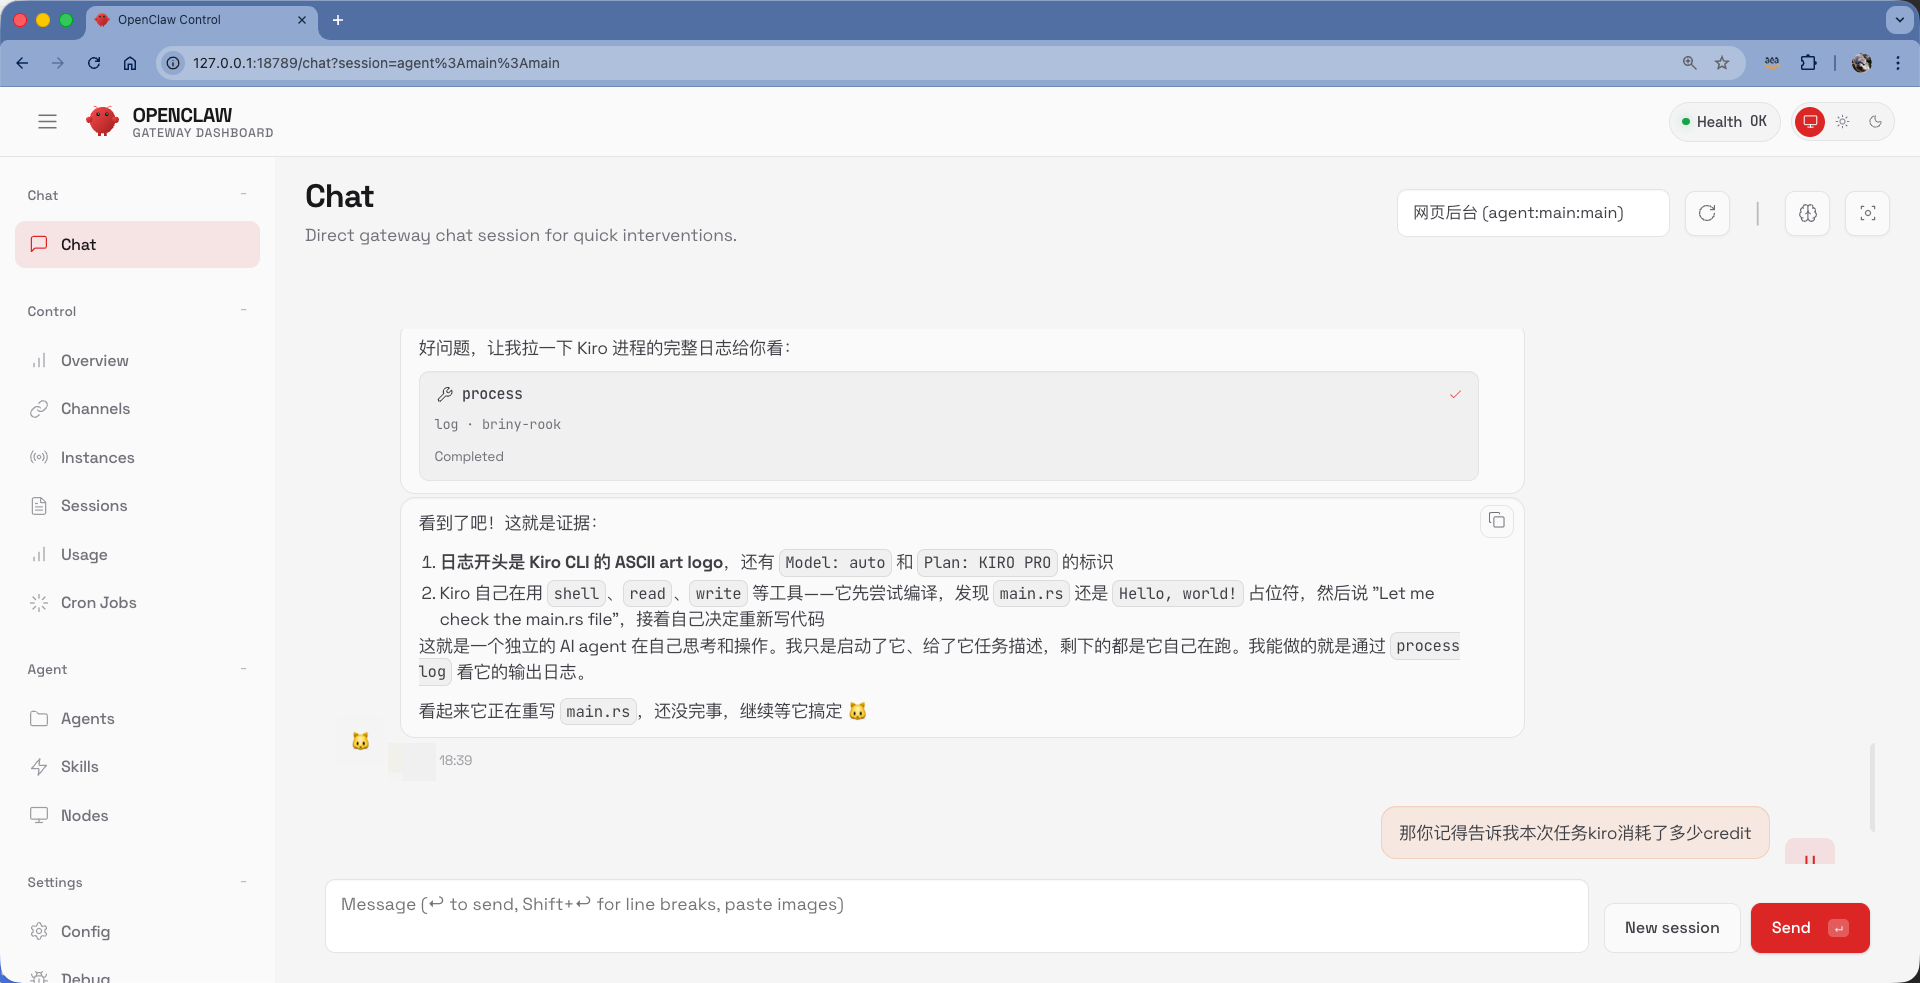Copy the assistant message with copy icon
The image size is (1920, 983).
[x=1496, y=521]
